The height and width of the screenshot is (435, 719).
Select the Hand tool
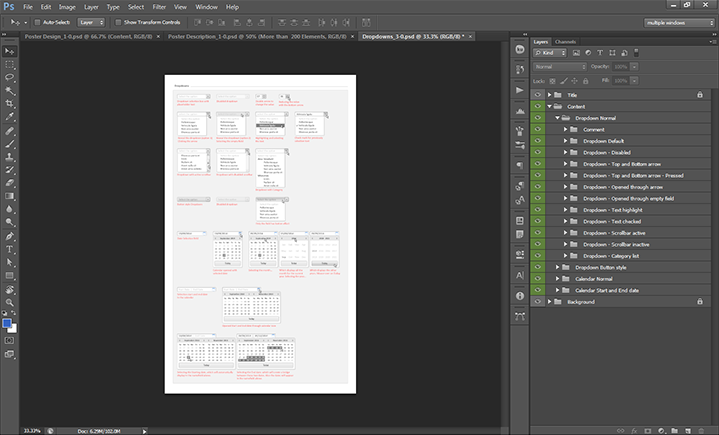[10, 288]
